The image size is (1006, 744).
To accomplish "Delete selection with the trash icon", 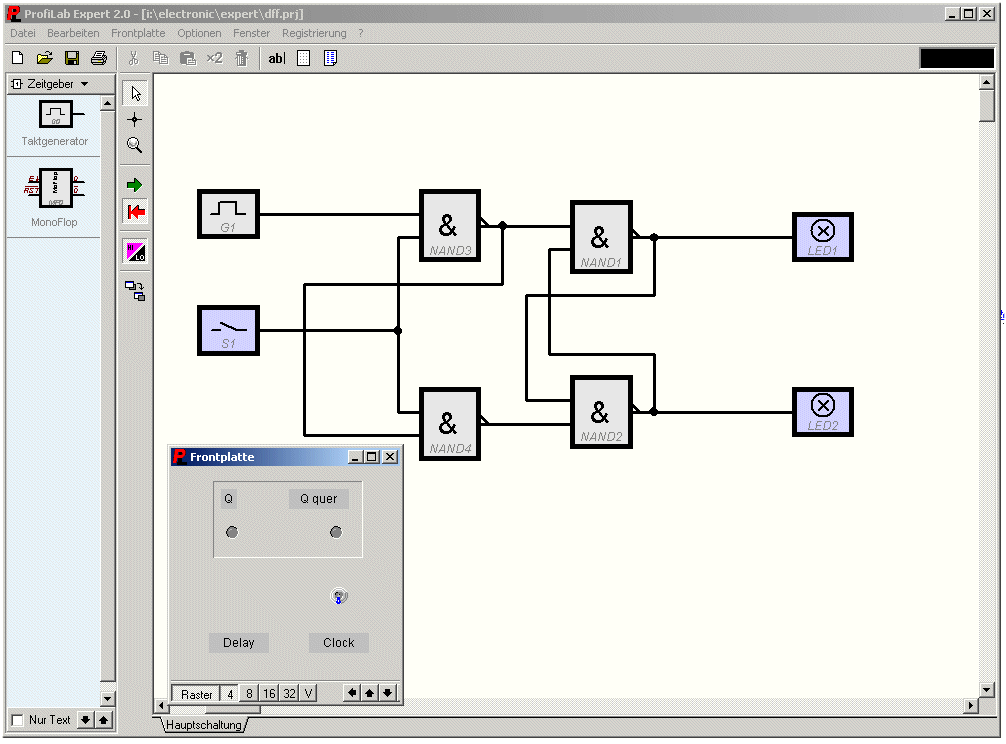I will [x=241, y=58].
